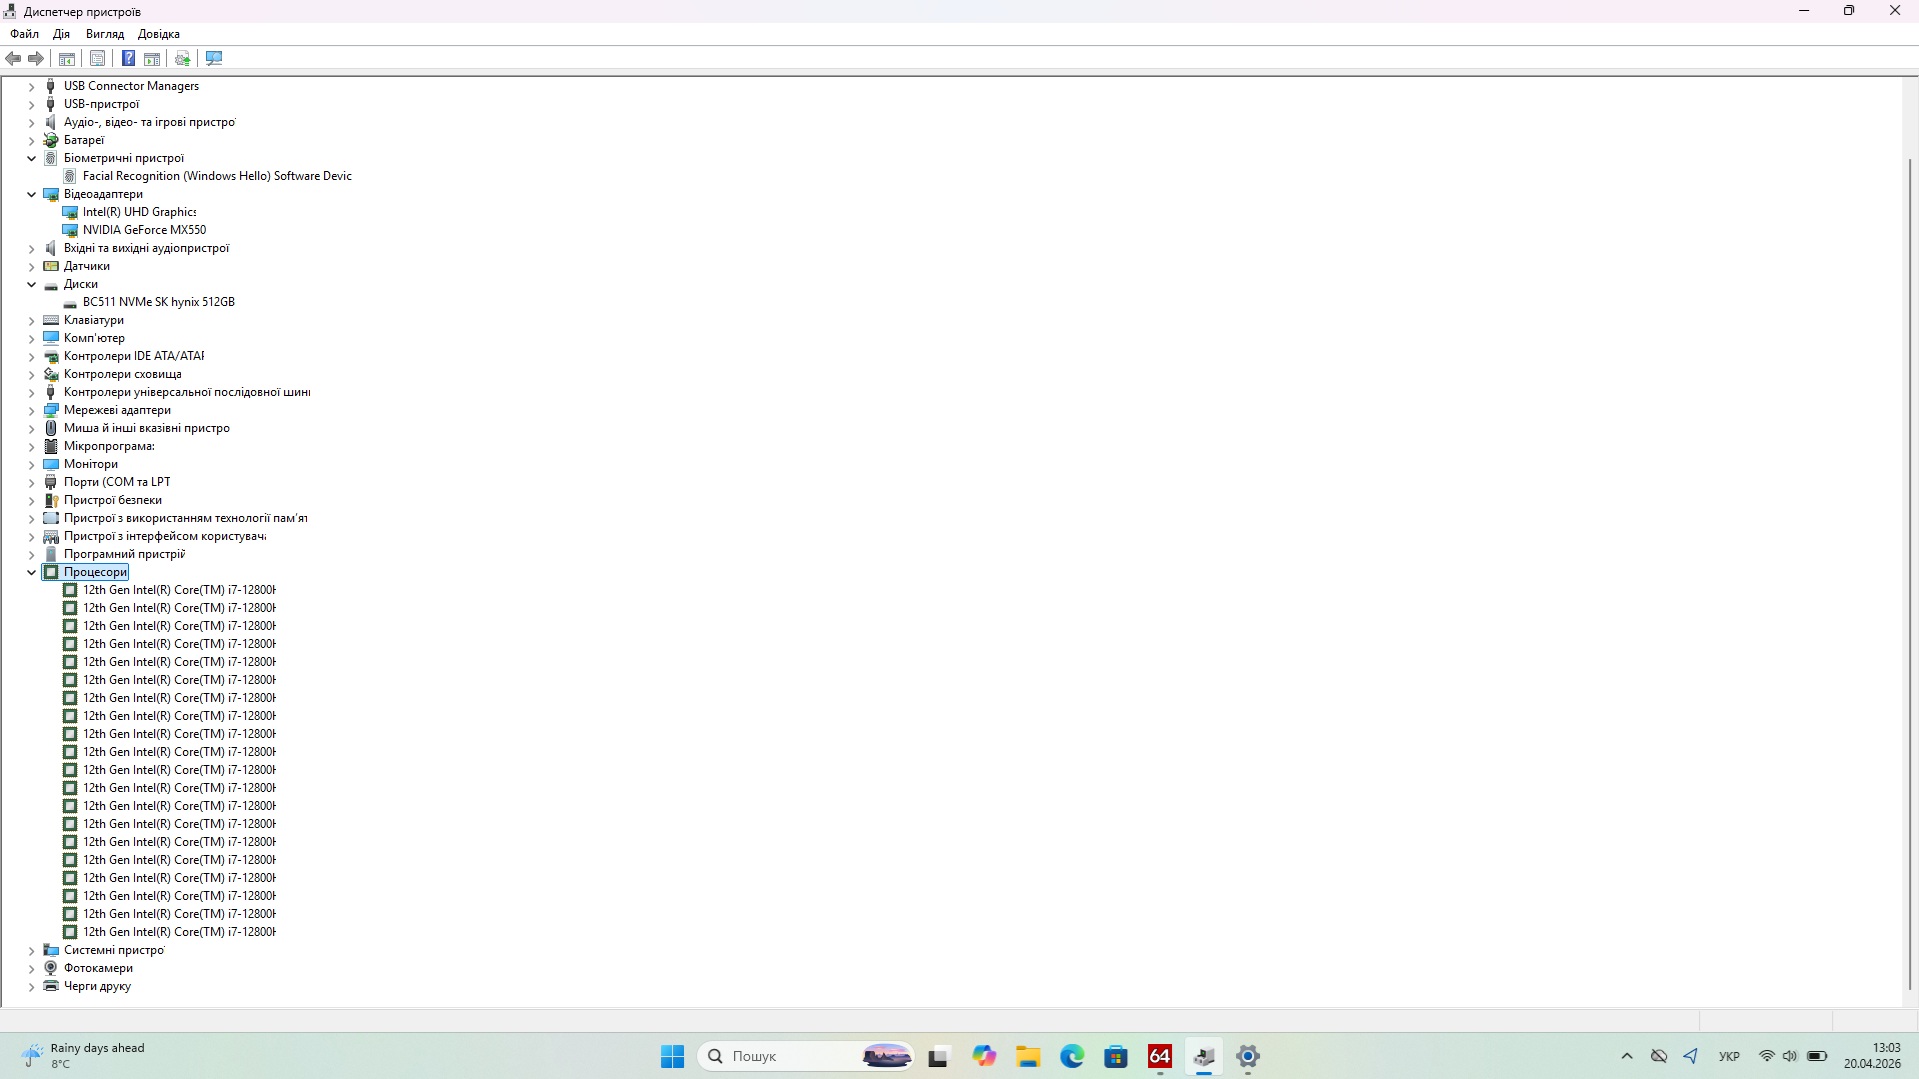Click Scan for hardware changes monitor icon
1919x1079 pixels.
pos(214,59)
